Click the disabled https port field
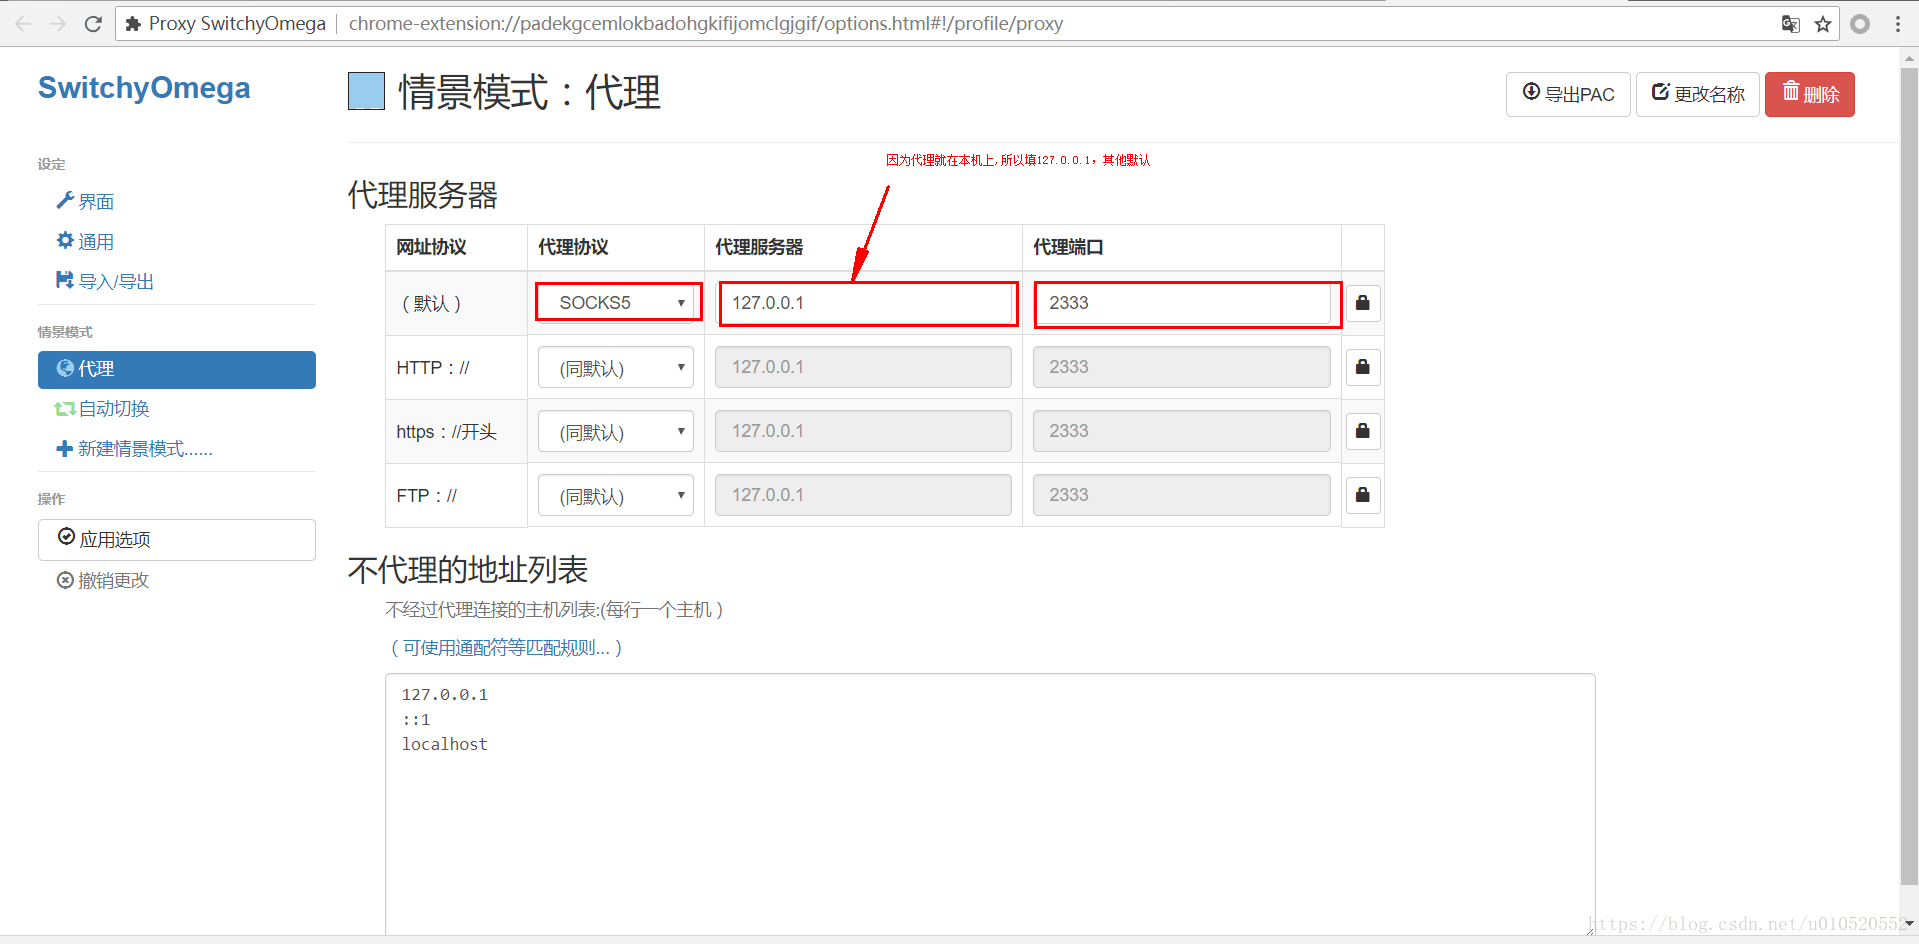The height and width of the screenshot is (944, 1919). coord(1182,431)
